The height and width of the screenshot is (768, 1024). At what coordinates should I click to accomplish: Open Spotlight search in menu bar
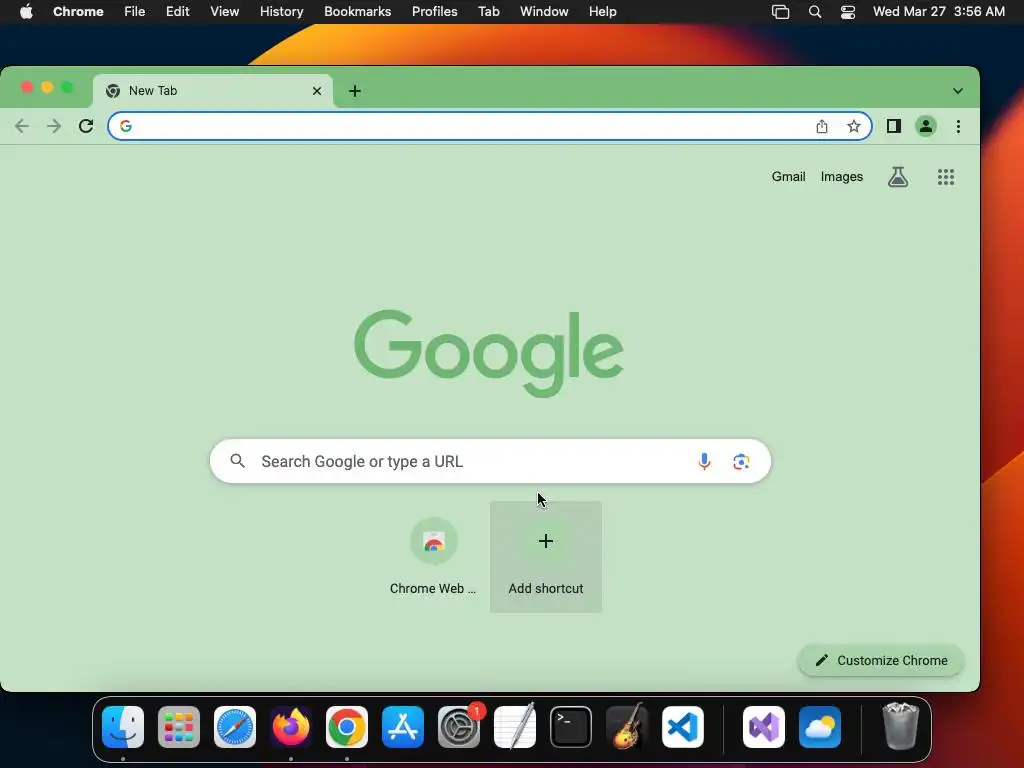[x=815, y=12]
